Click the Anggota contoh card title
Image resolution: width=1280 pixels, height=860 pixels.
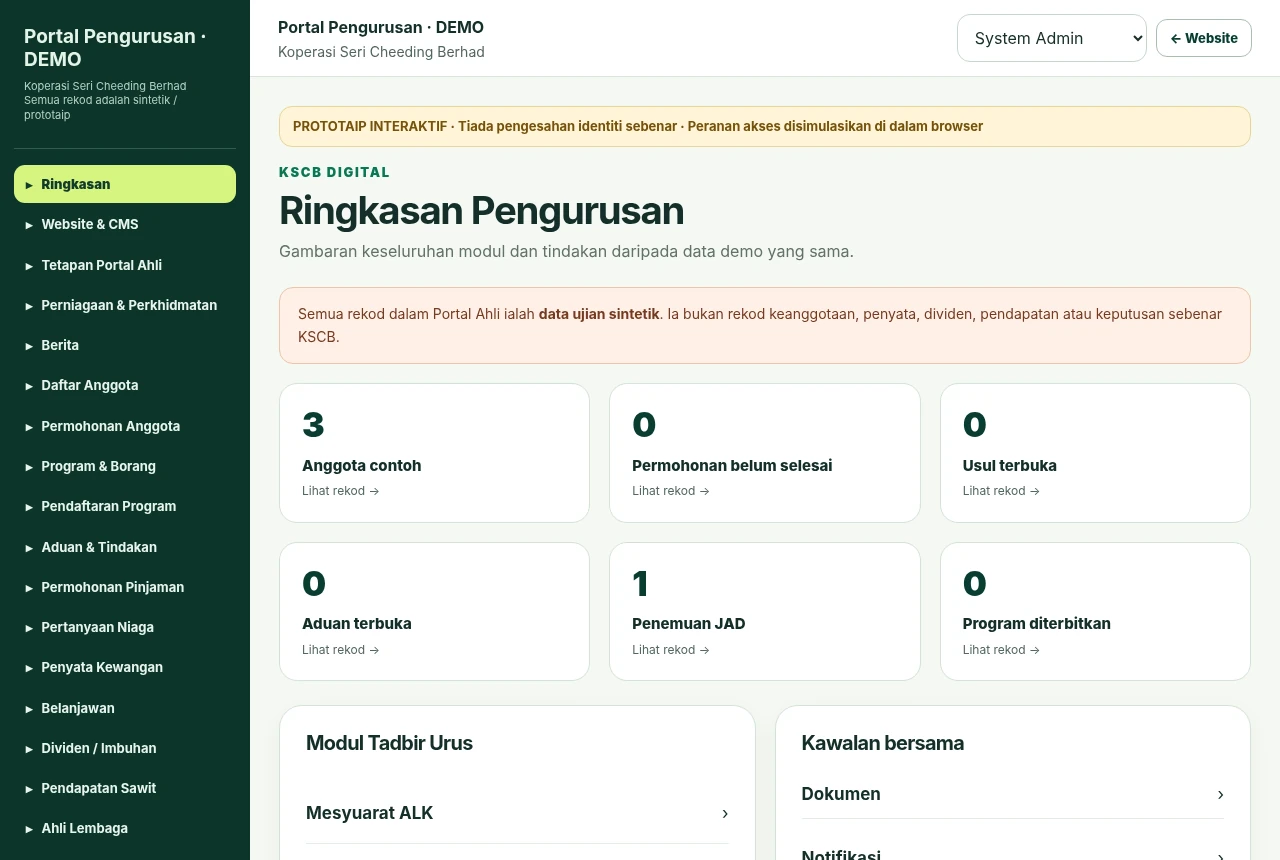point(362,465)
